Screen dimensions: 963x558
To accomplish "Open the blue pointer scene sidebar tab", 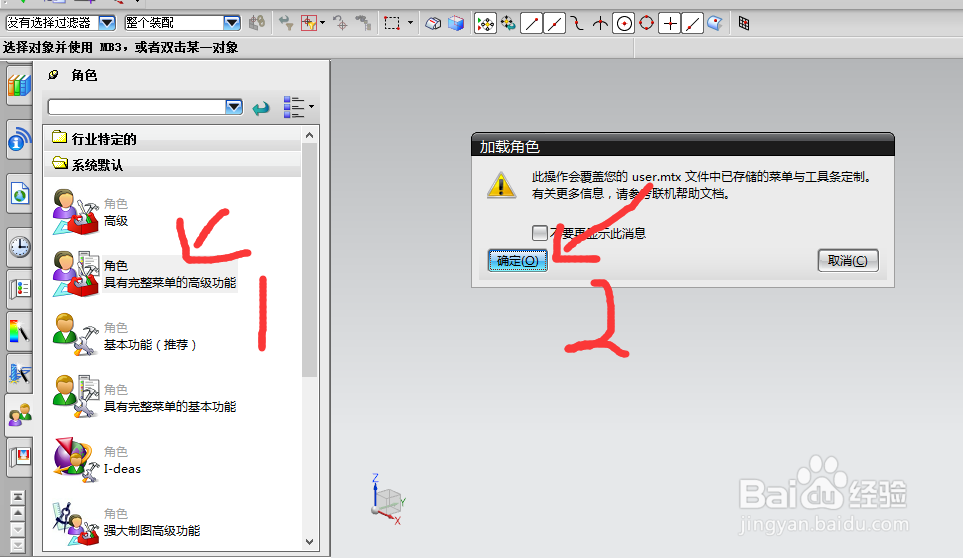I will [19, 373].
